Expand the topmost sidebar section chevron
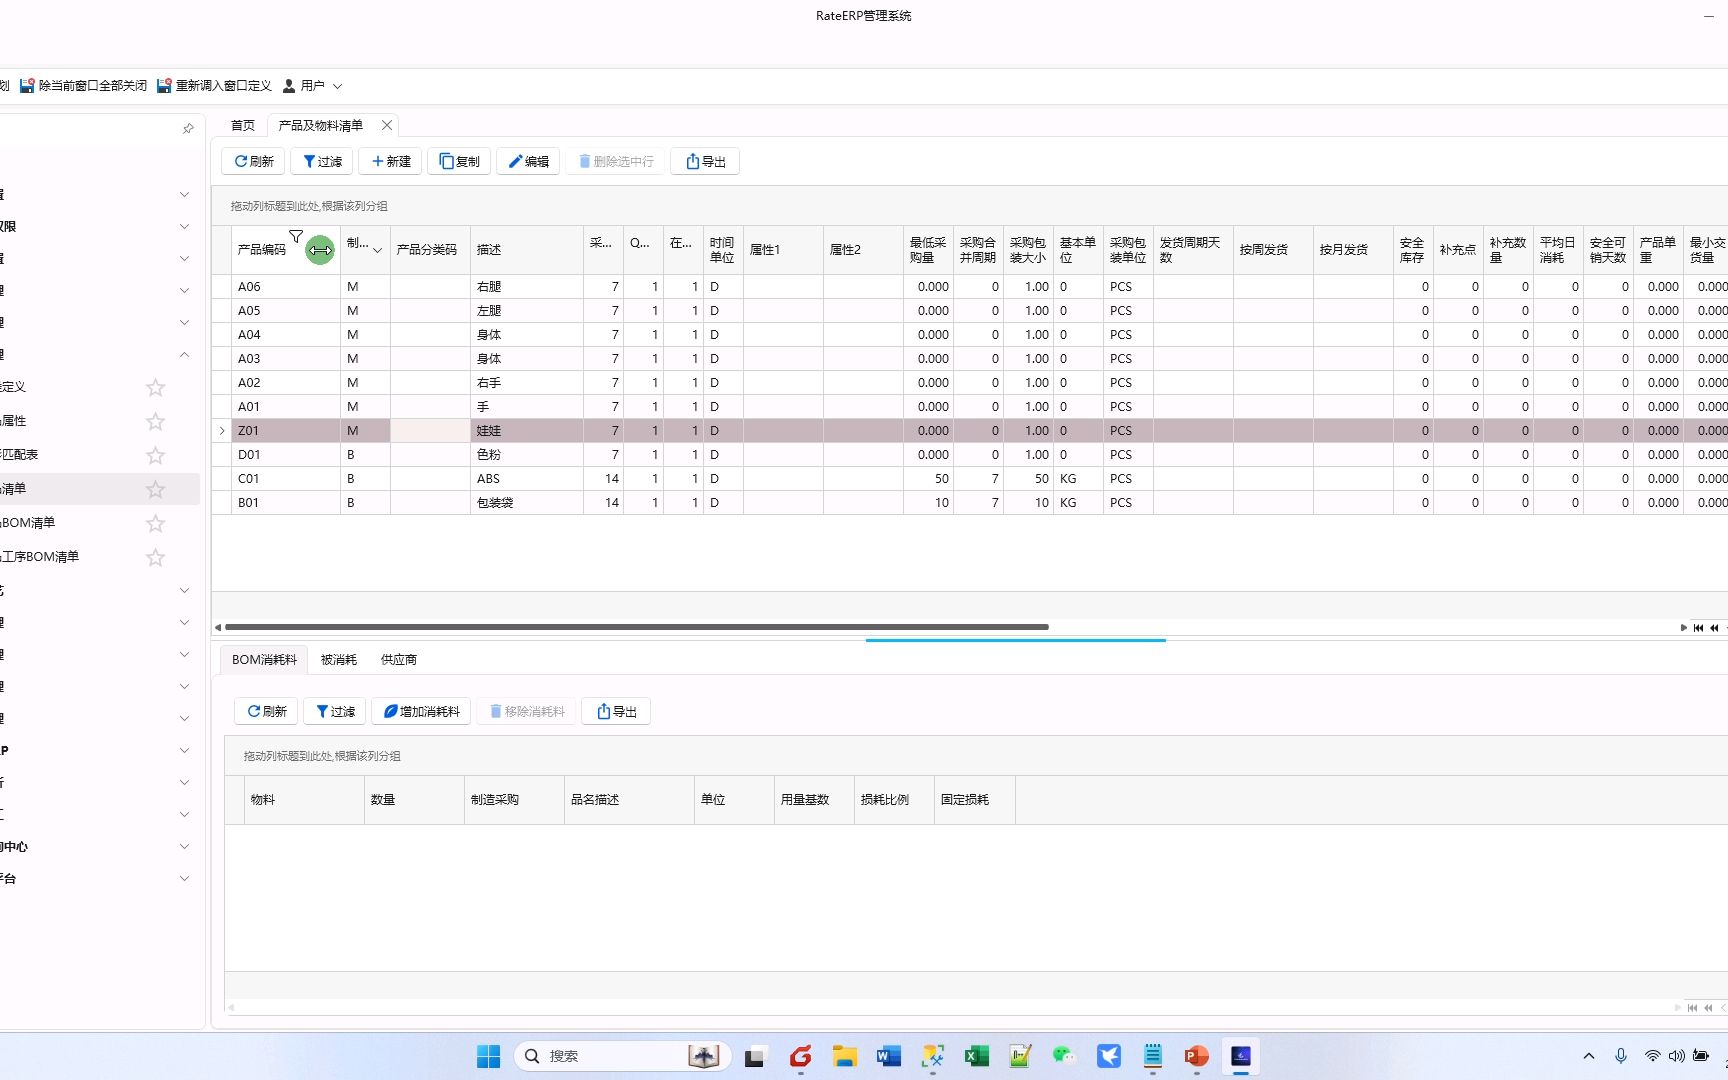1728x1080 pixels. 184,194
